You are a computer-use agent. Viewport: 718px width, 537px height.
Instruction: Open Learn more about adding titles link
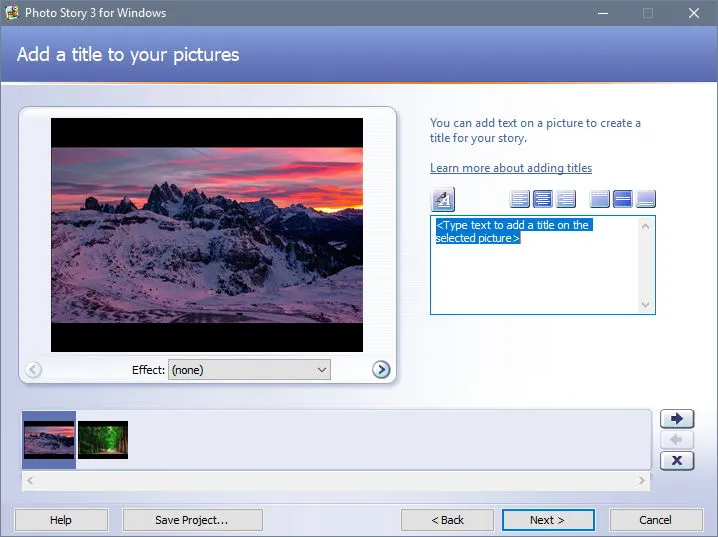(511, 168)
